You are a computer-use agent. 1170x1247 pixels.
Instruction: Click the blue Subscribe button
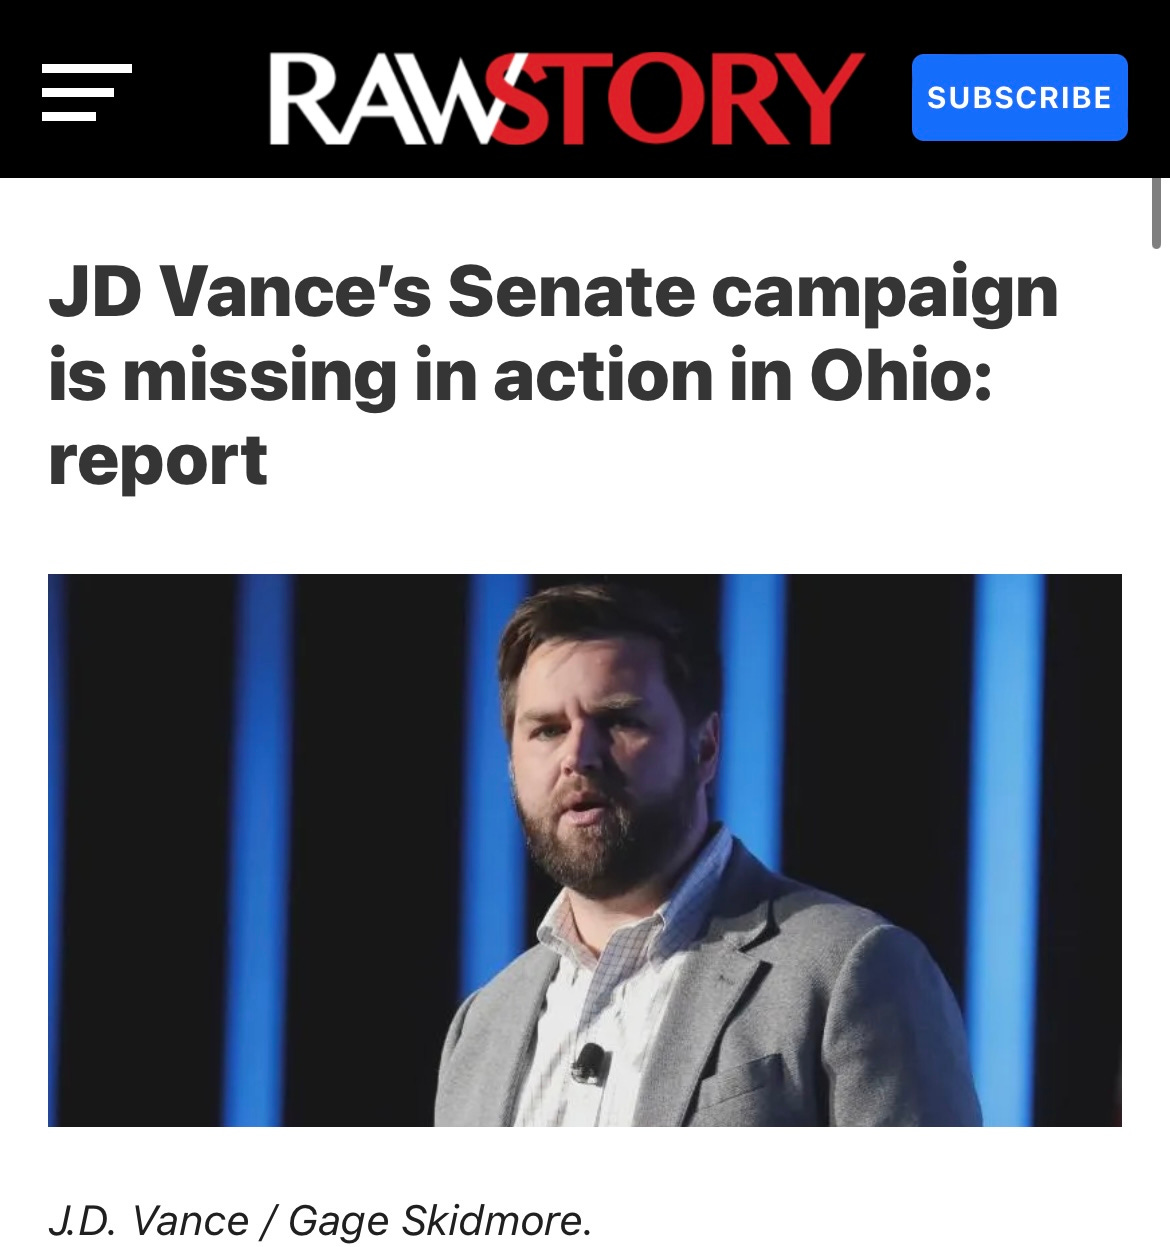pos(1019,97)
